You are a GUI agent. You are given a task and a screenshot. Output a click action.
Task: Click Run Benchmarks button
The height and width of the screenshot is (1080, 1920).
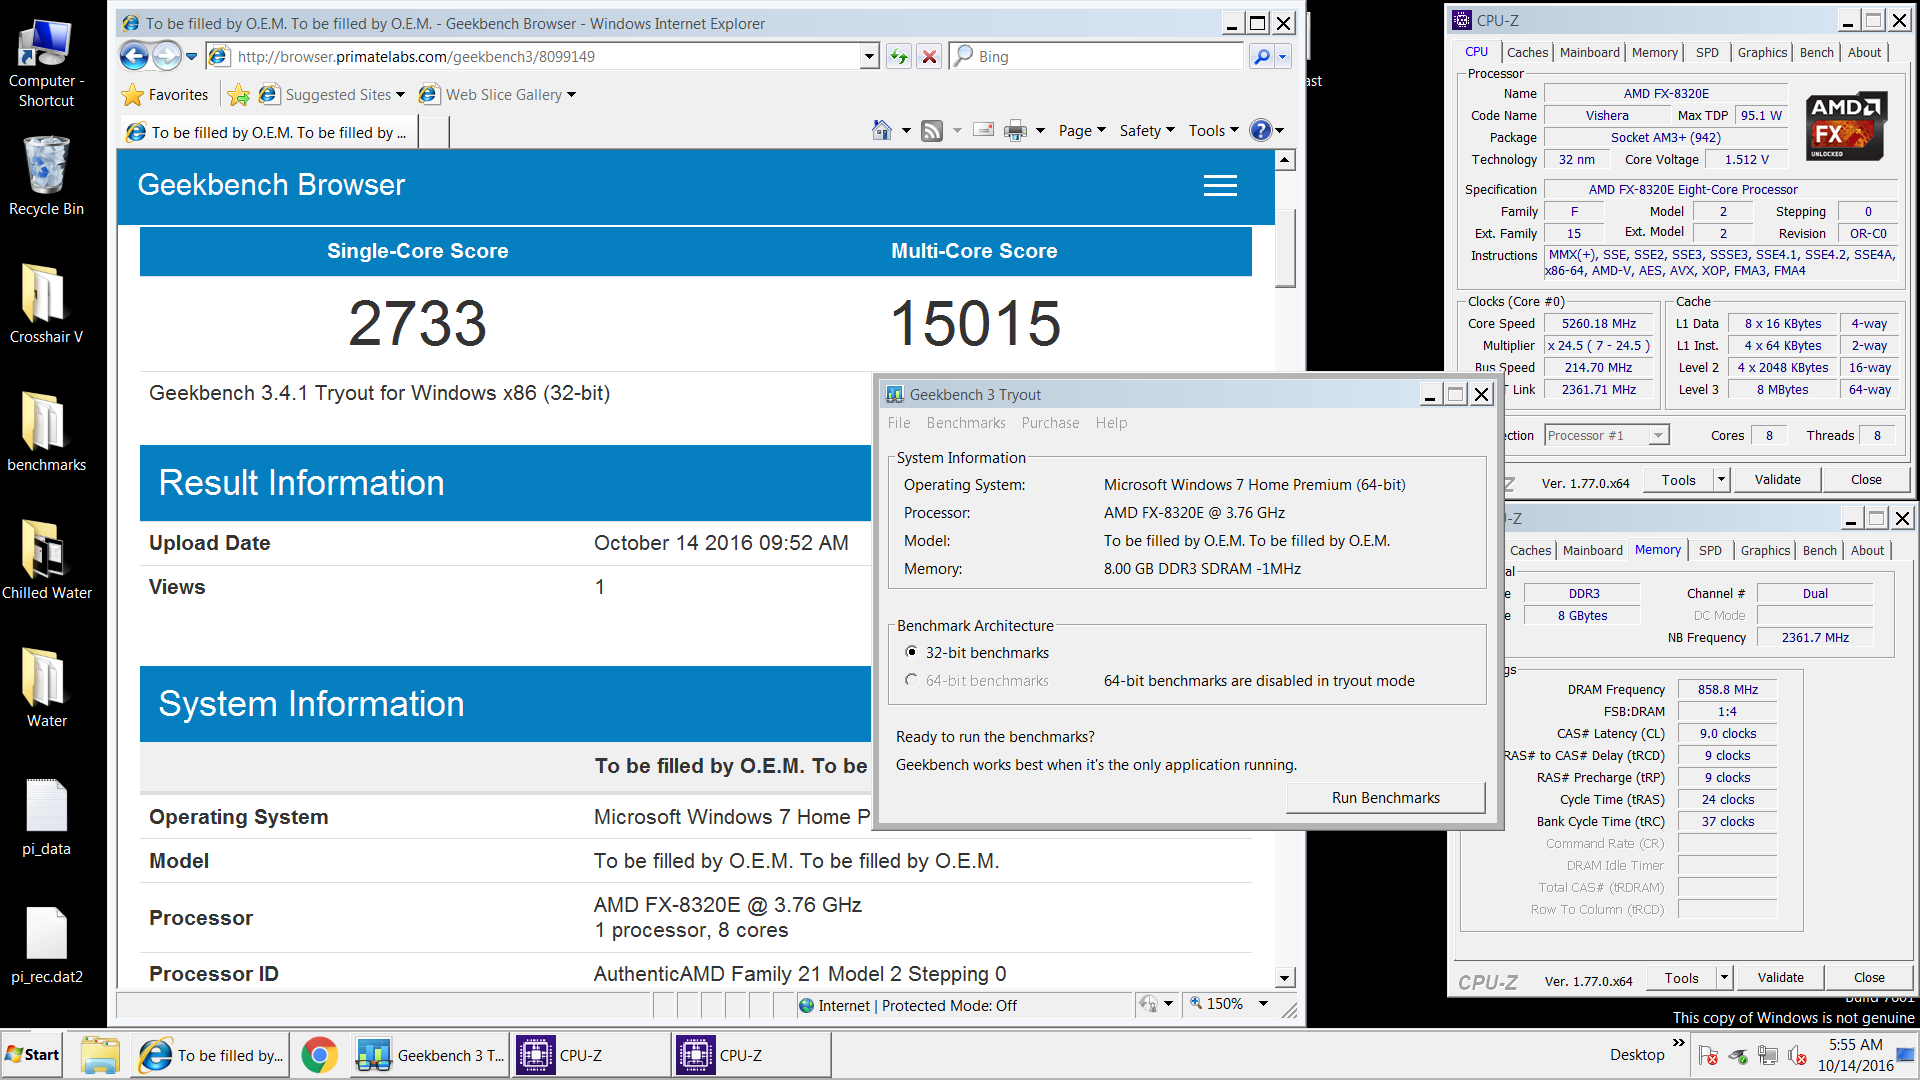(x=1385, y=798)
